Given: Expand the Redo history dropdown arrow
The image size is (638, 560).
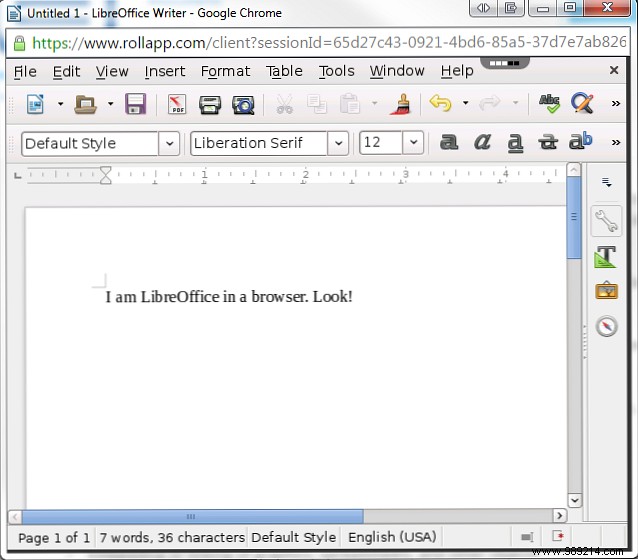Looking at the screenshot, I should pos(516,103).
